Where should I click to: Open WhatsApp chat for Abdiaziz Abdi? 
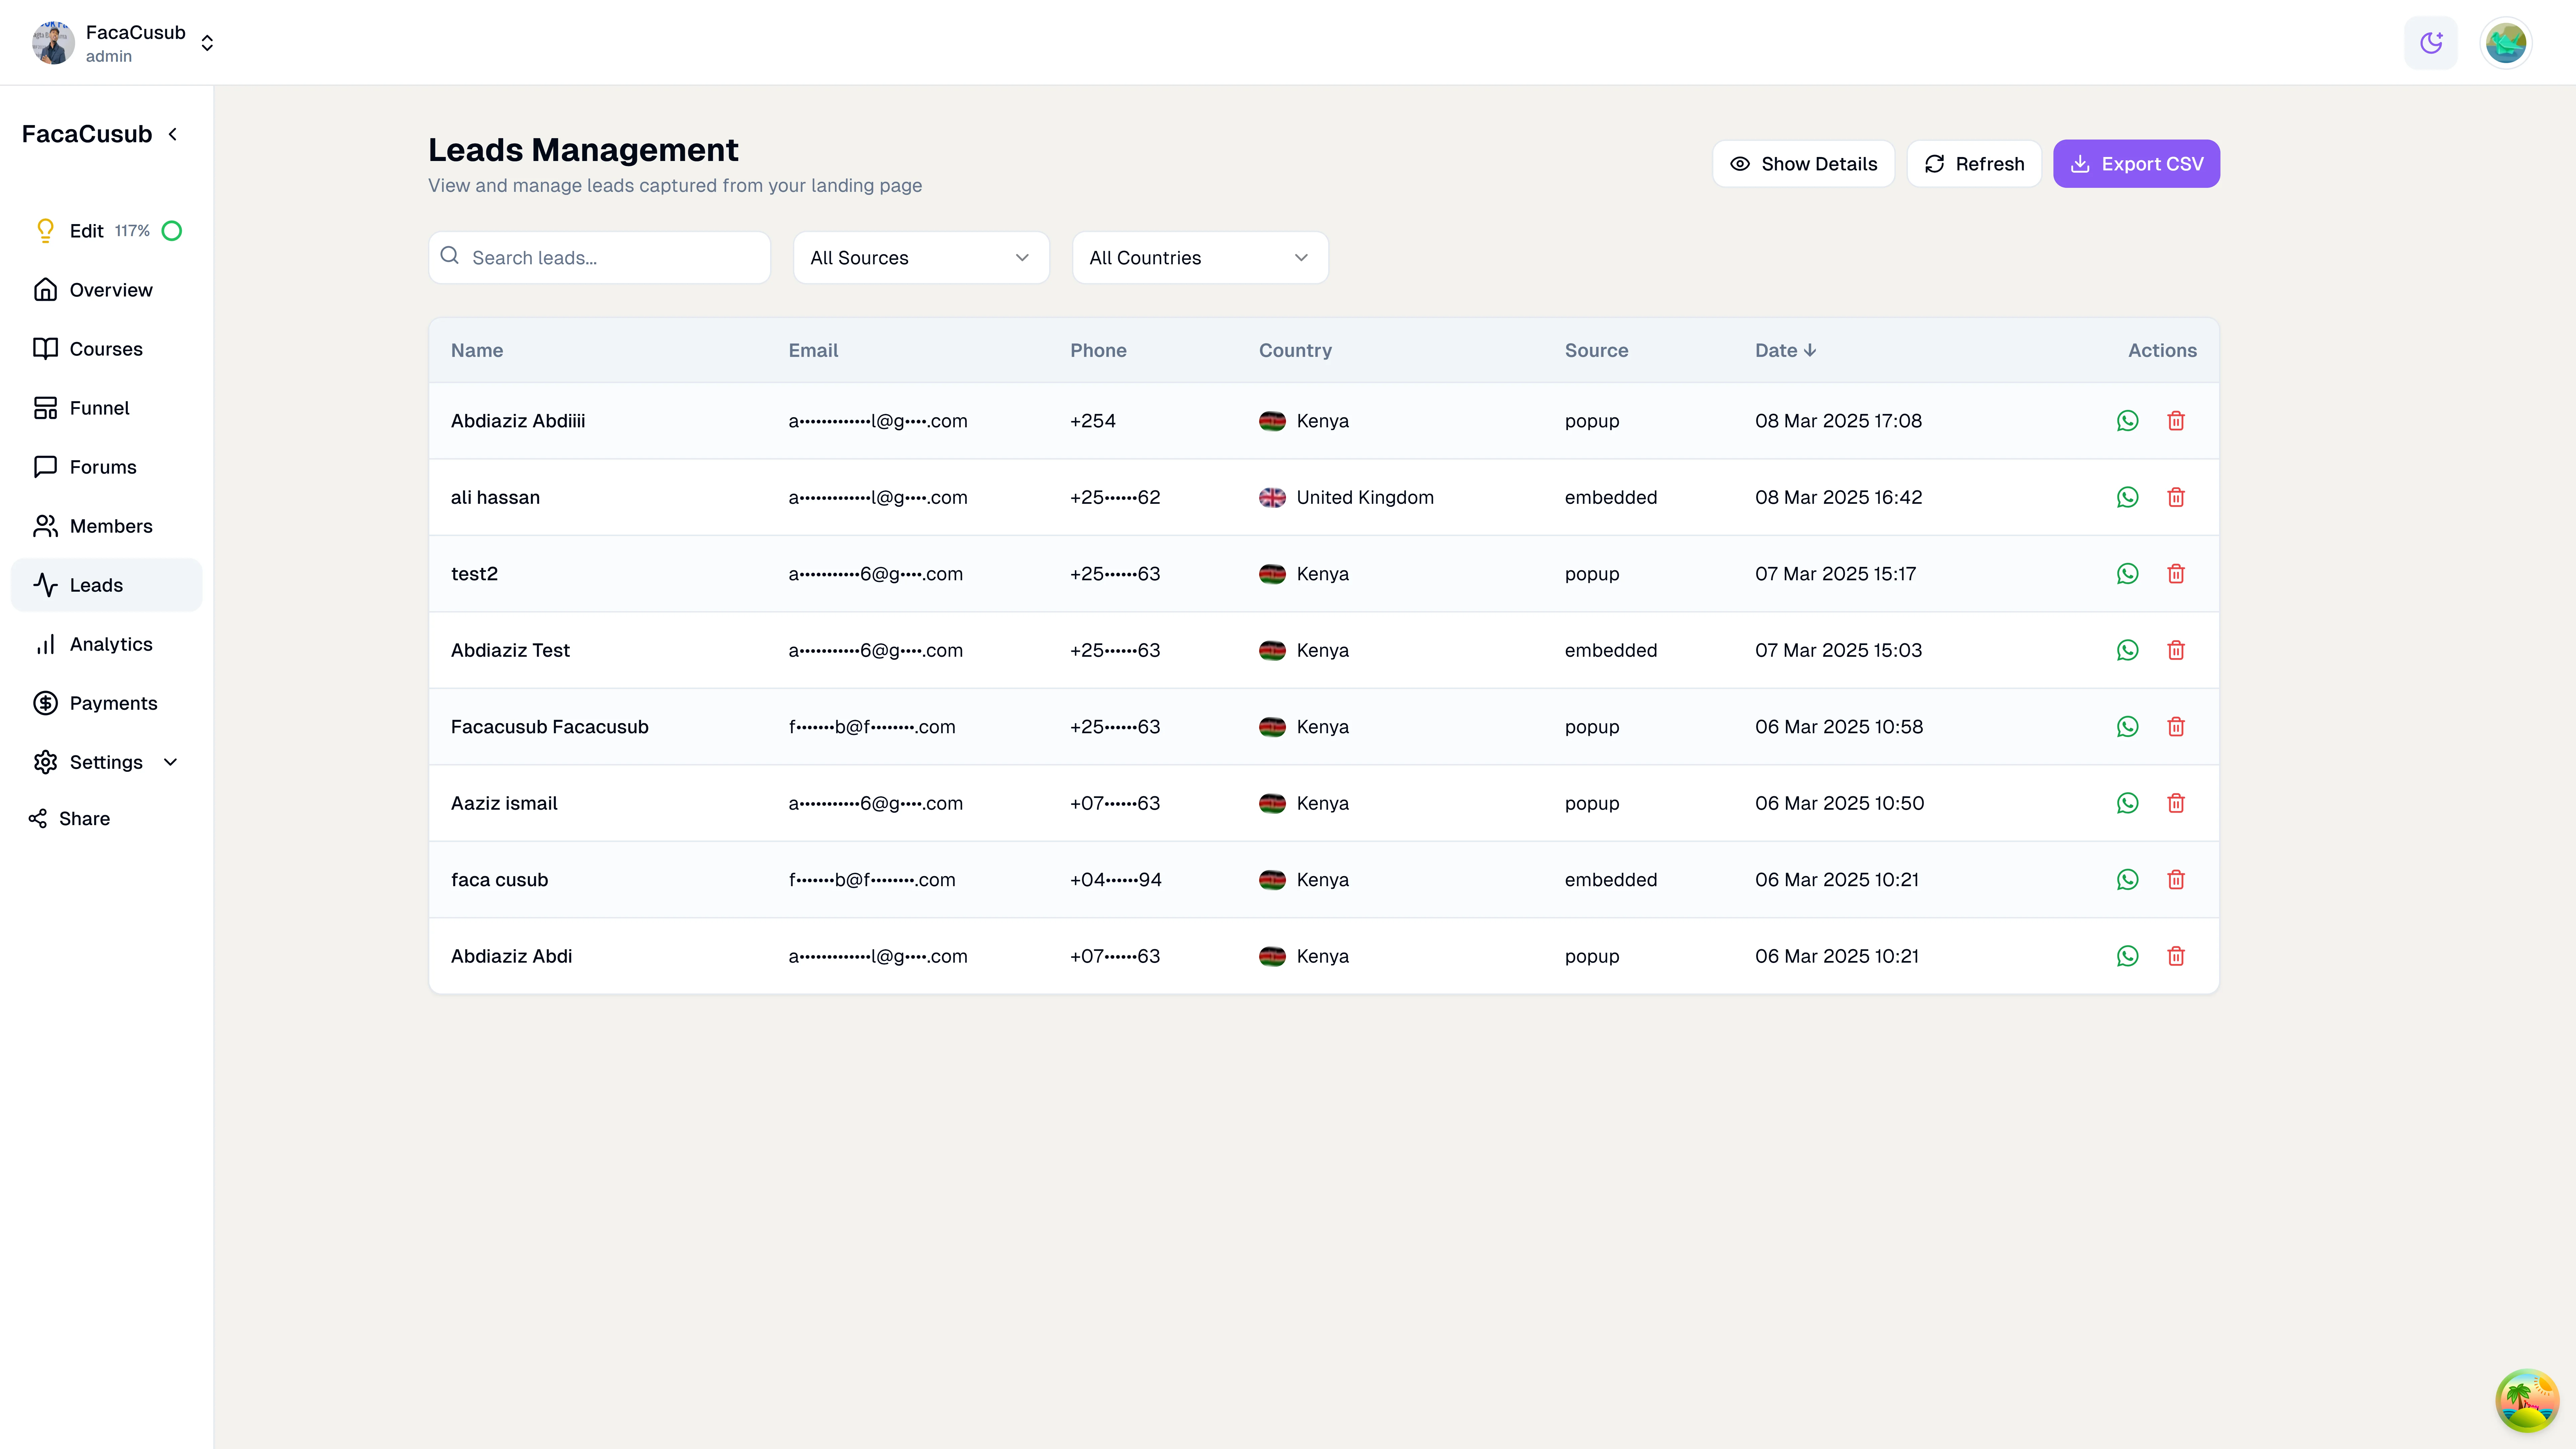point(2127,956)
